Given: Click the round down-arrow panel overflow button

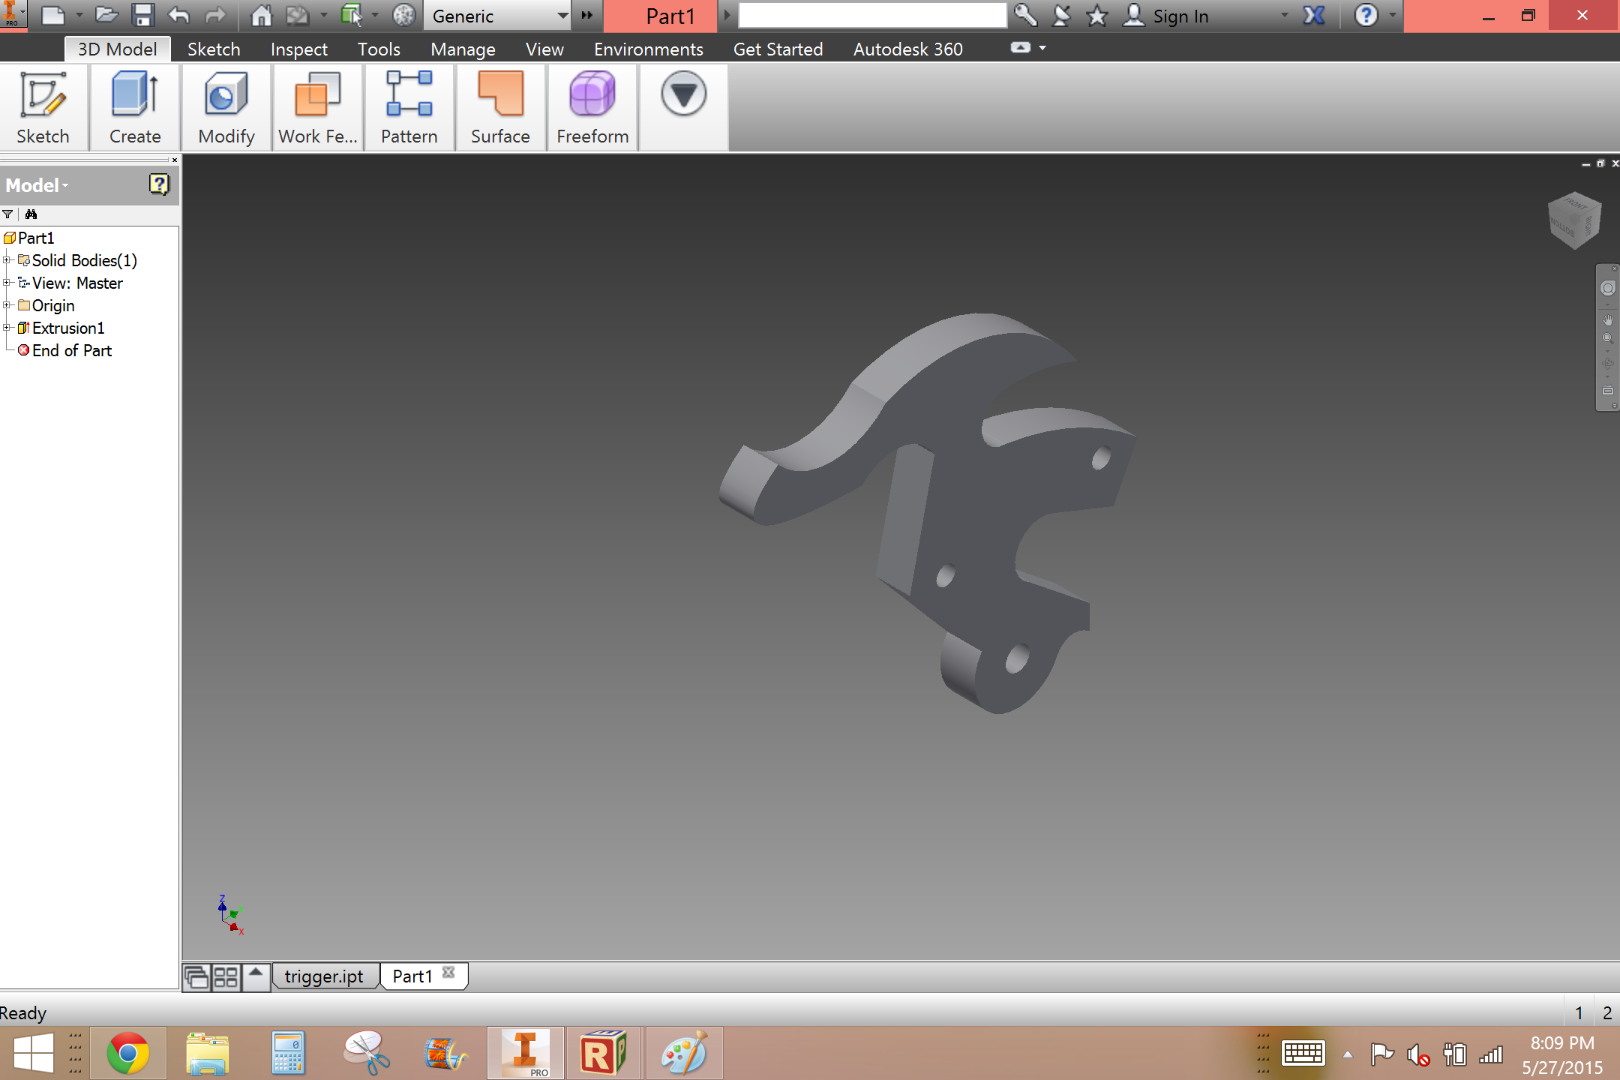Looking at the screenshot, I should pos(683,94).
